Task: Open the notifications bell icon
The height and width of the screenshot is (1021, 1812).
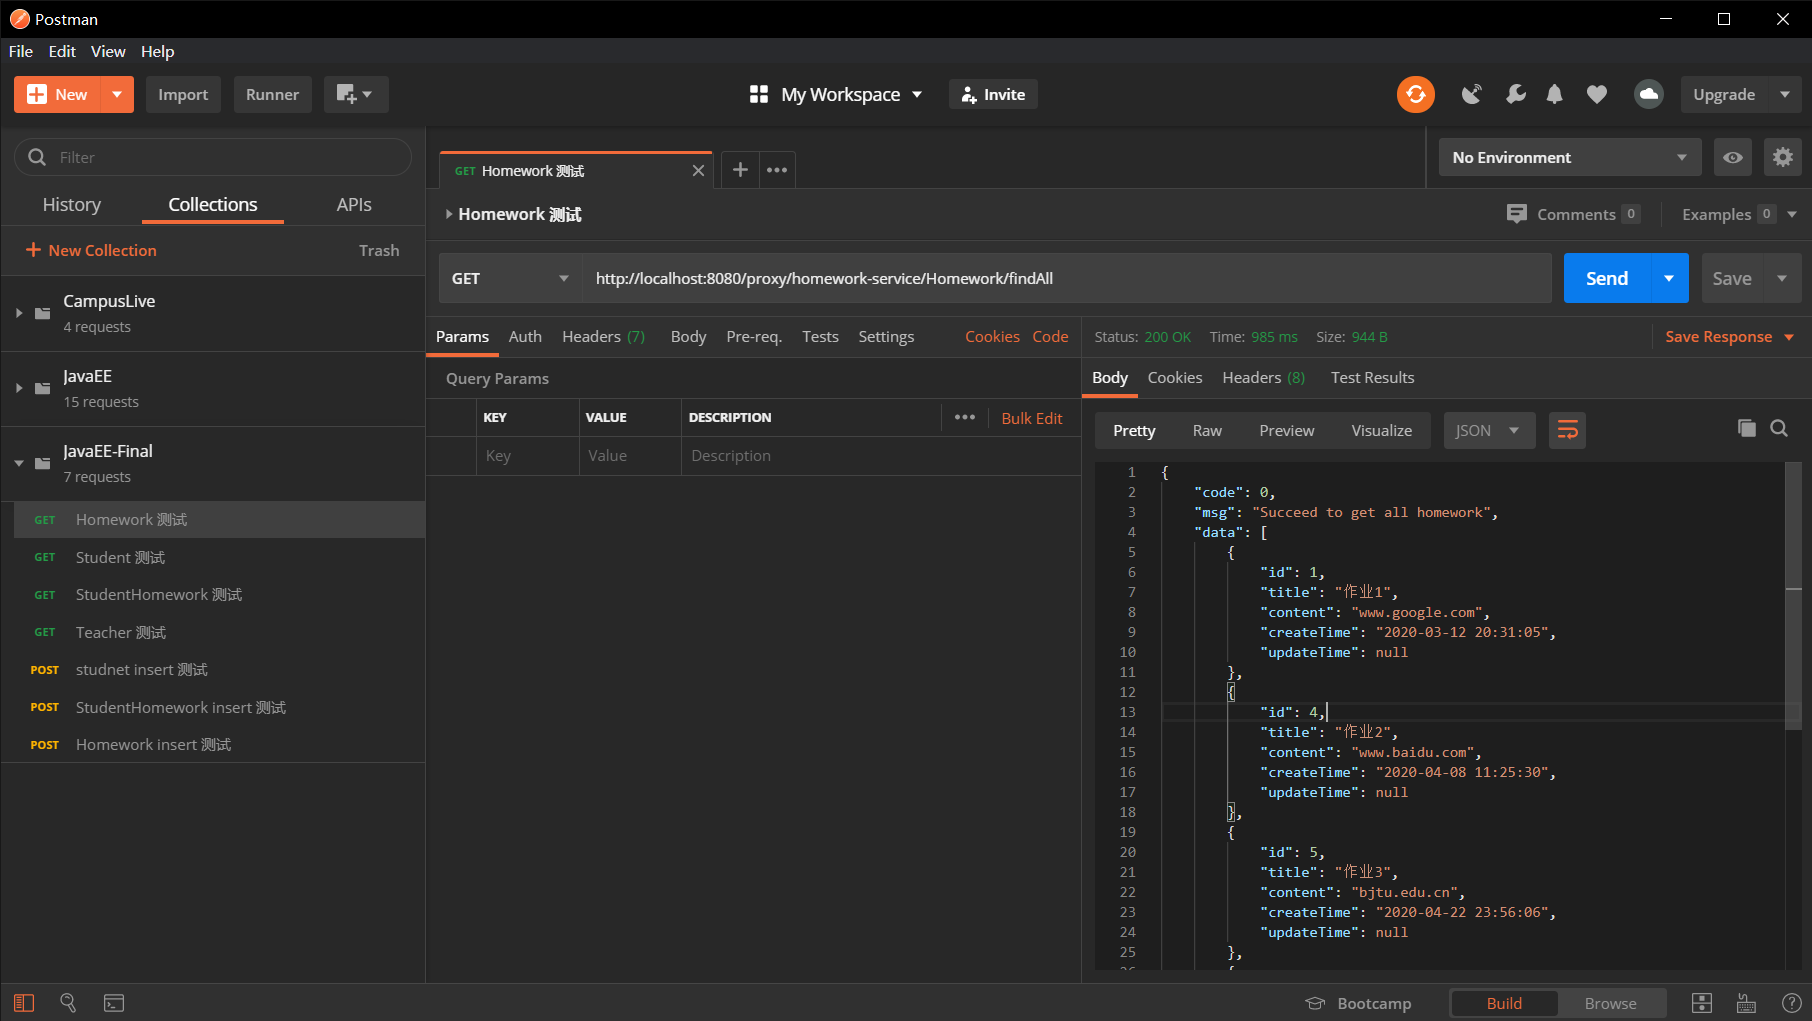Action: [1554, 94]
